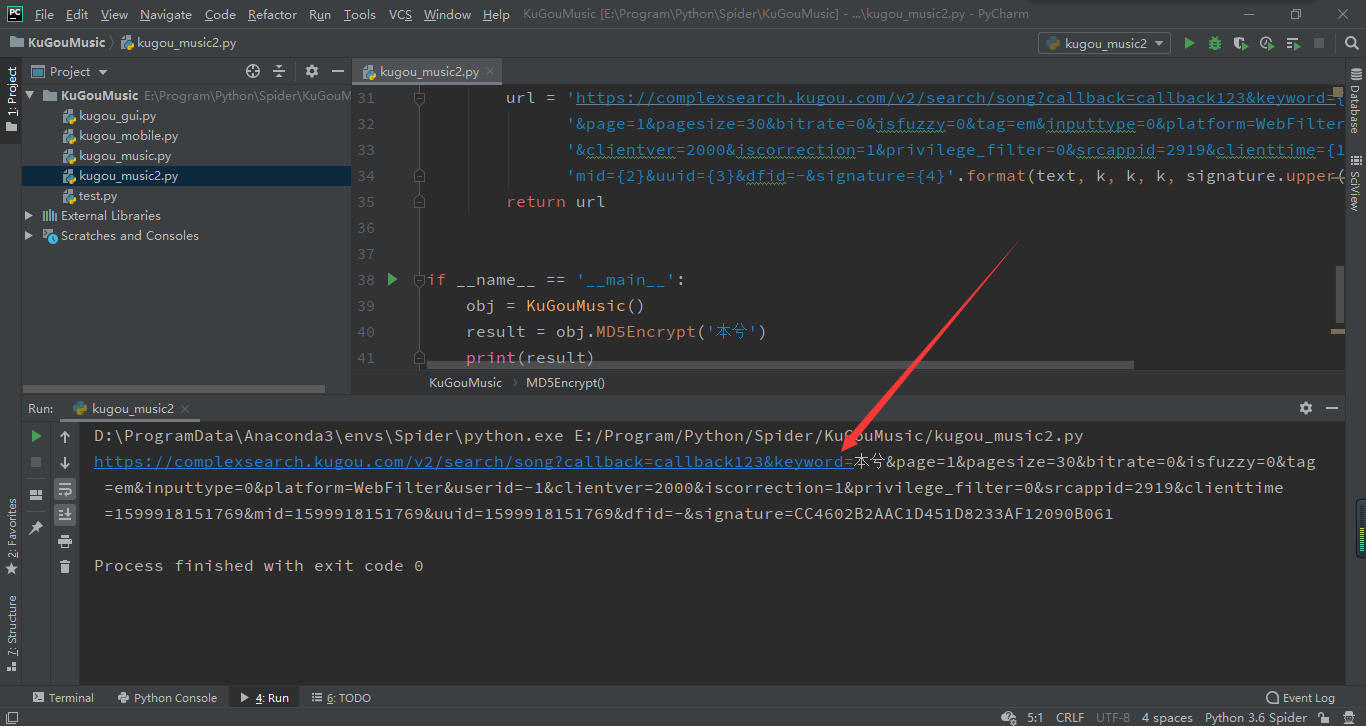
Task: Click the editor horizontal scrollbar
Action: pos(779,365)
